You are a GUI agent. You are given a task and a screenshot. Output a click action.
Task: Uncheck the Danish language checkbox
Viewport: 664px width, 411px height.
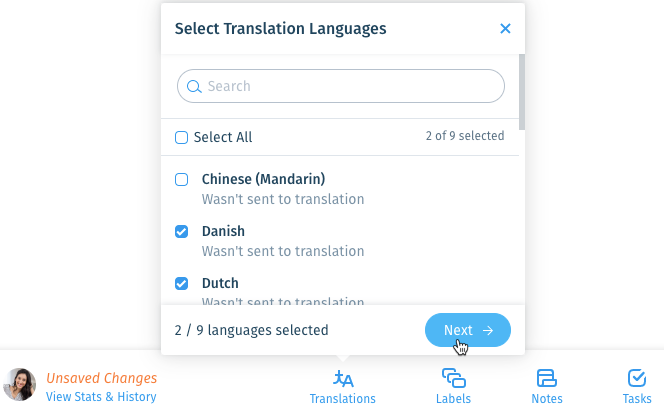pyautogui.click(x=181, y=232)
